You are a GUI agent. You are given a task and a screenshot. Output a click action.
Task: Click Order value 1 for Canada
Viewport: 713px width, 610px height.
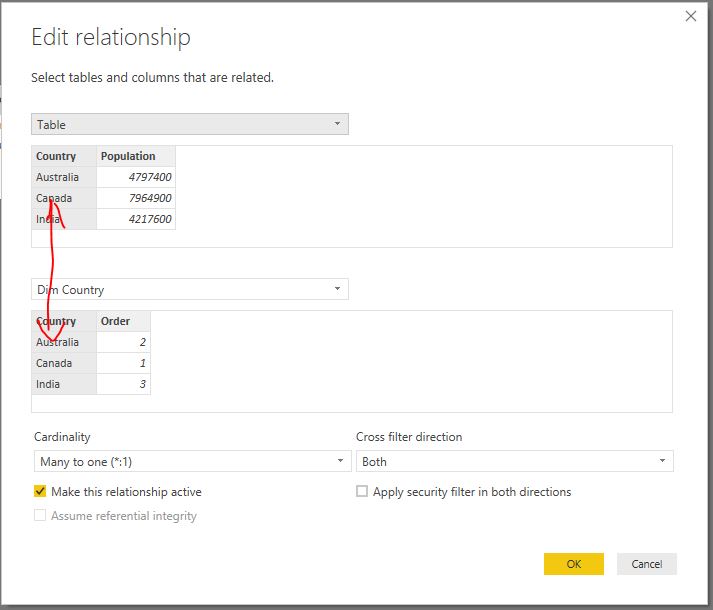(123, 363)
